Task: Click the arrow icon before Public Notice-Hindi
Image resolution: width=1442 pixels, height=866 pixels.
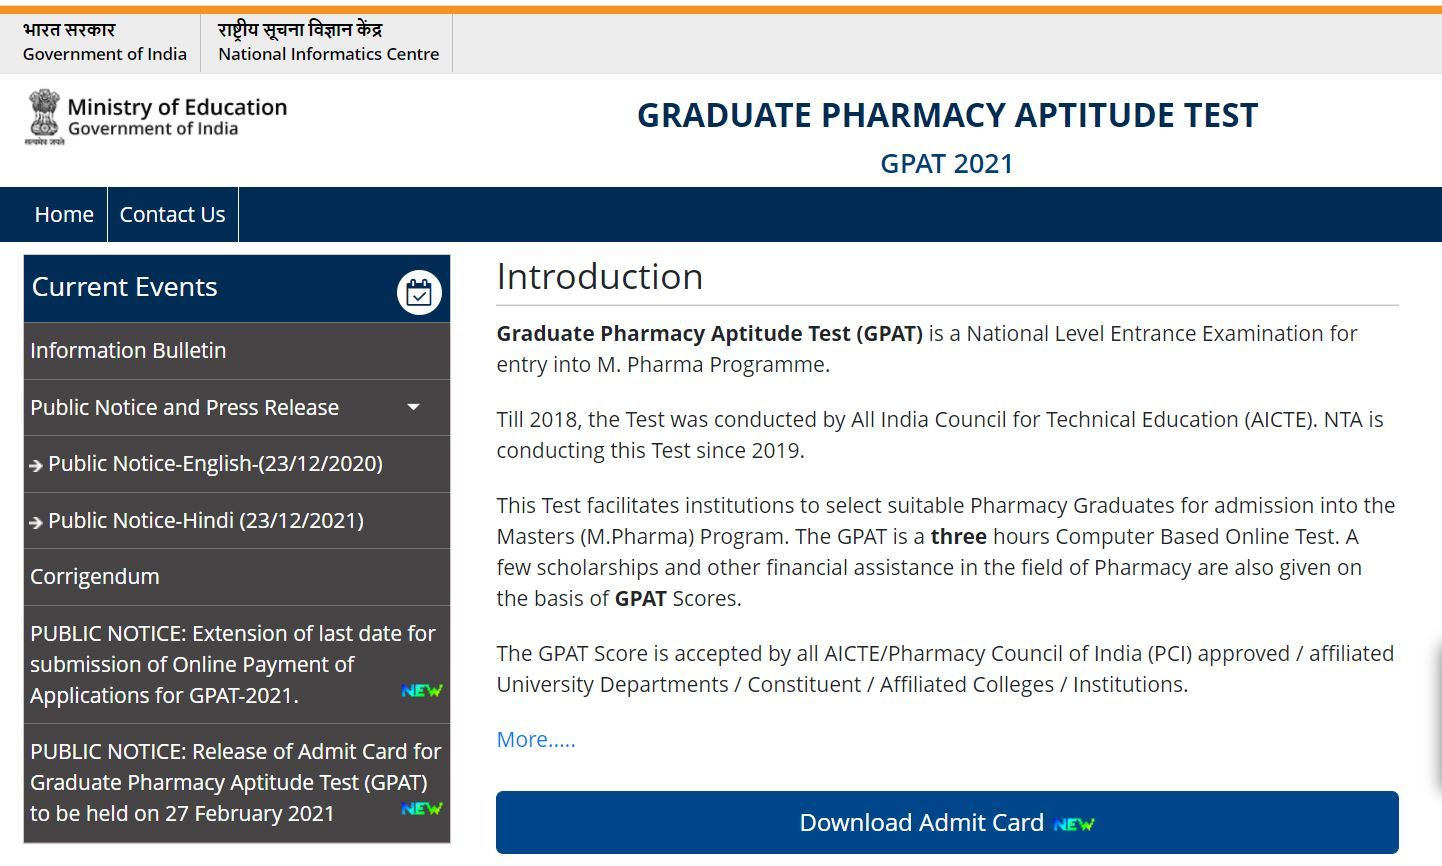Action: coord(37,521)
